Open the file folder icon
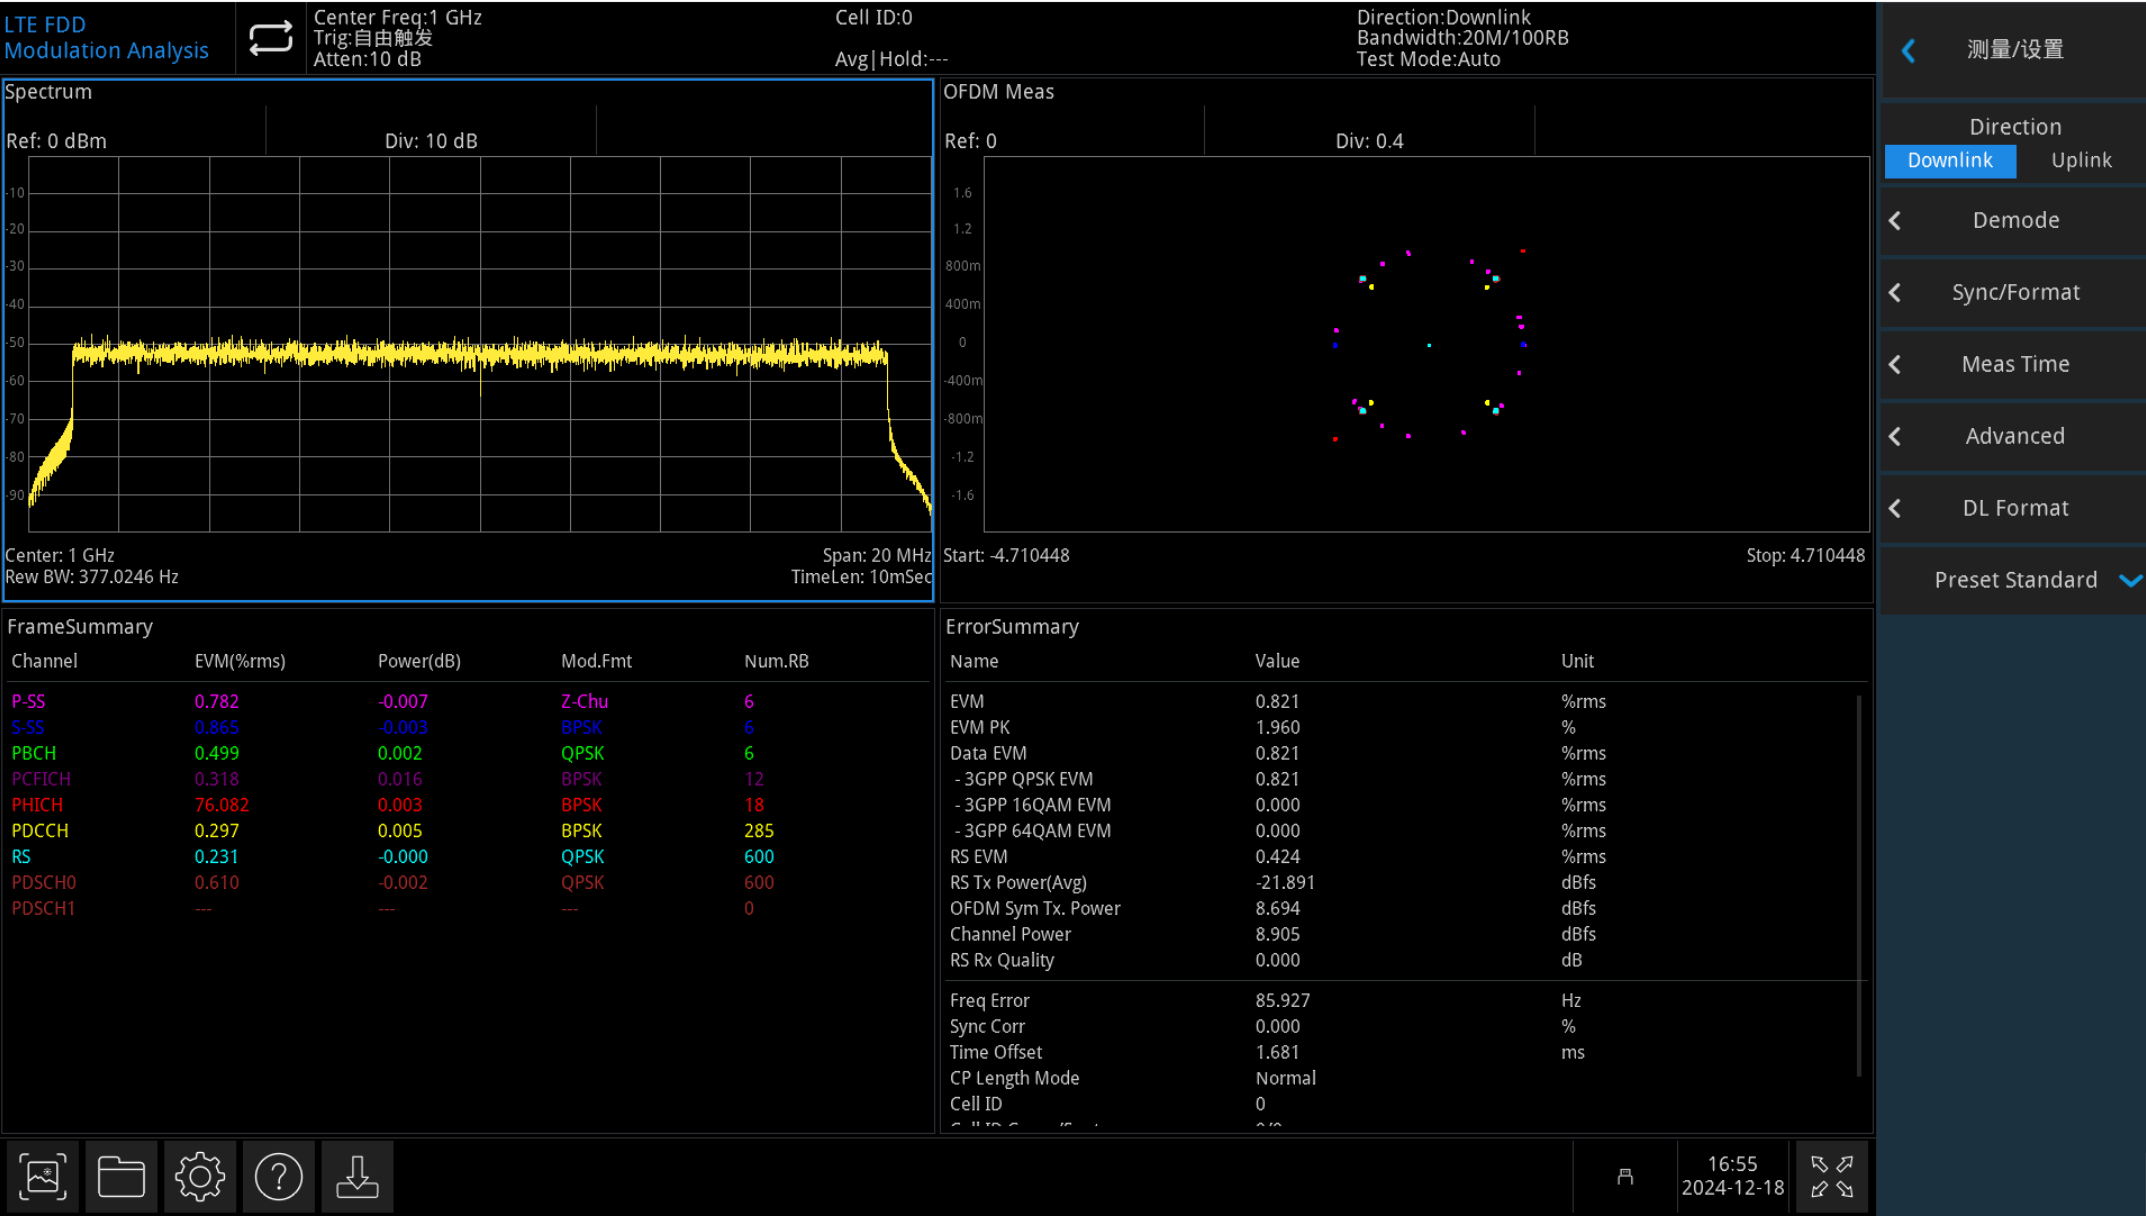2146x1216 pixels. tap(121, 1176)
